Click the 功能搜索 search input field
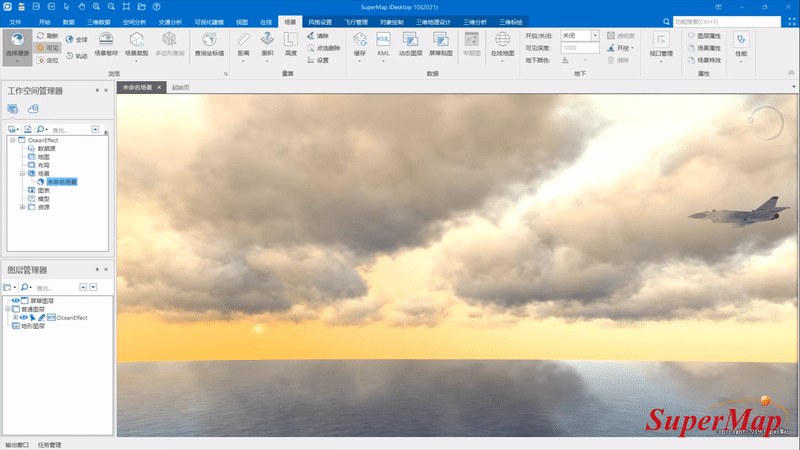The height and width of the screenshot is (450, 800). click(x=727, y=21)
